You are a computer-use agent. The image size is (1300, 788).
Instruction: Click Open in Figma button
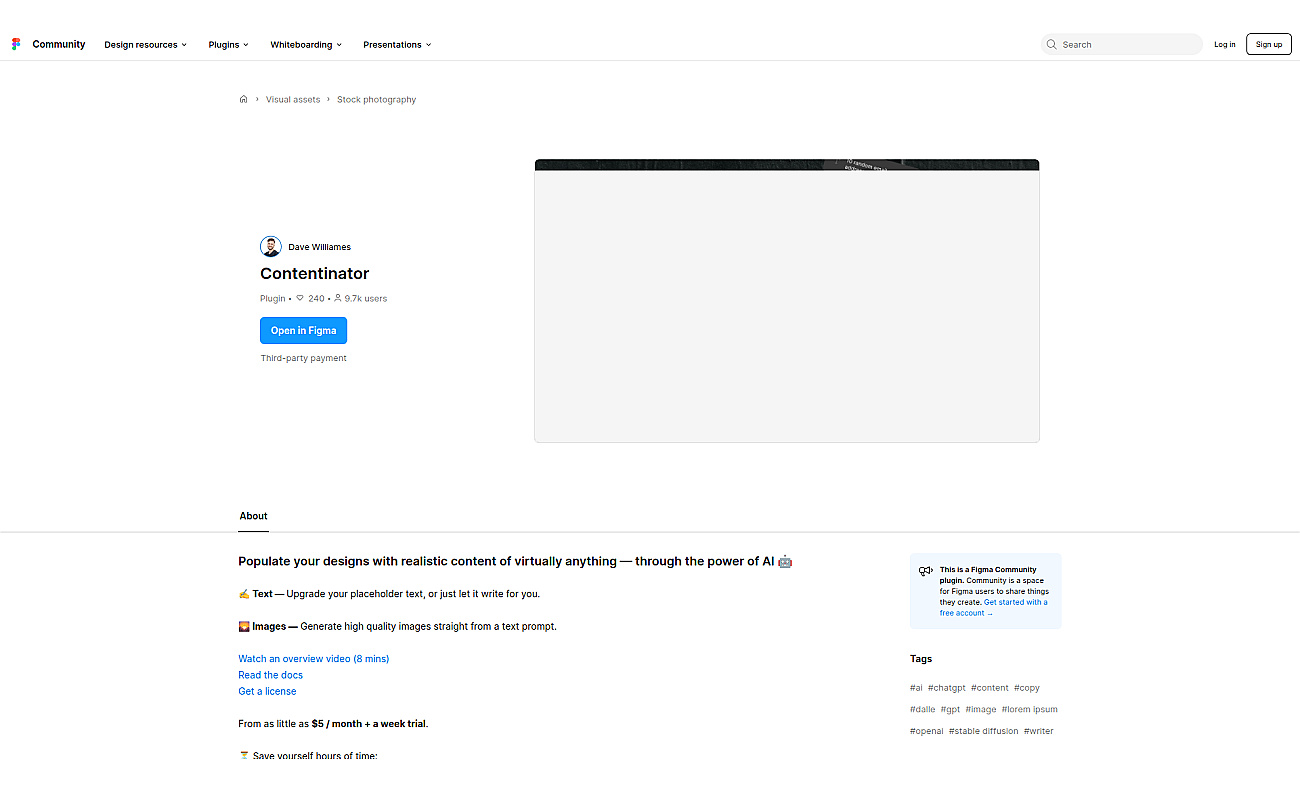pos(303,330)
